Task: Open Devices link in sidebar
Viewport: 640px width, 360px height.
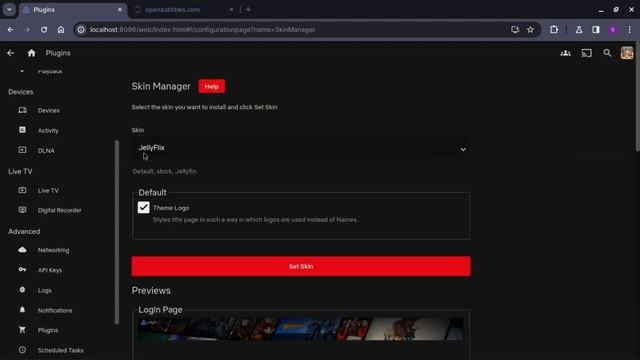Action: [x=49, y=110]
